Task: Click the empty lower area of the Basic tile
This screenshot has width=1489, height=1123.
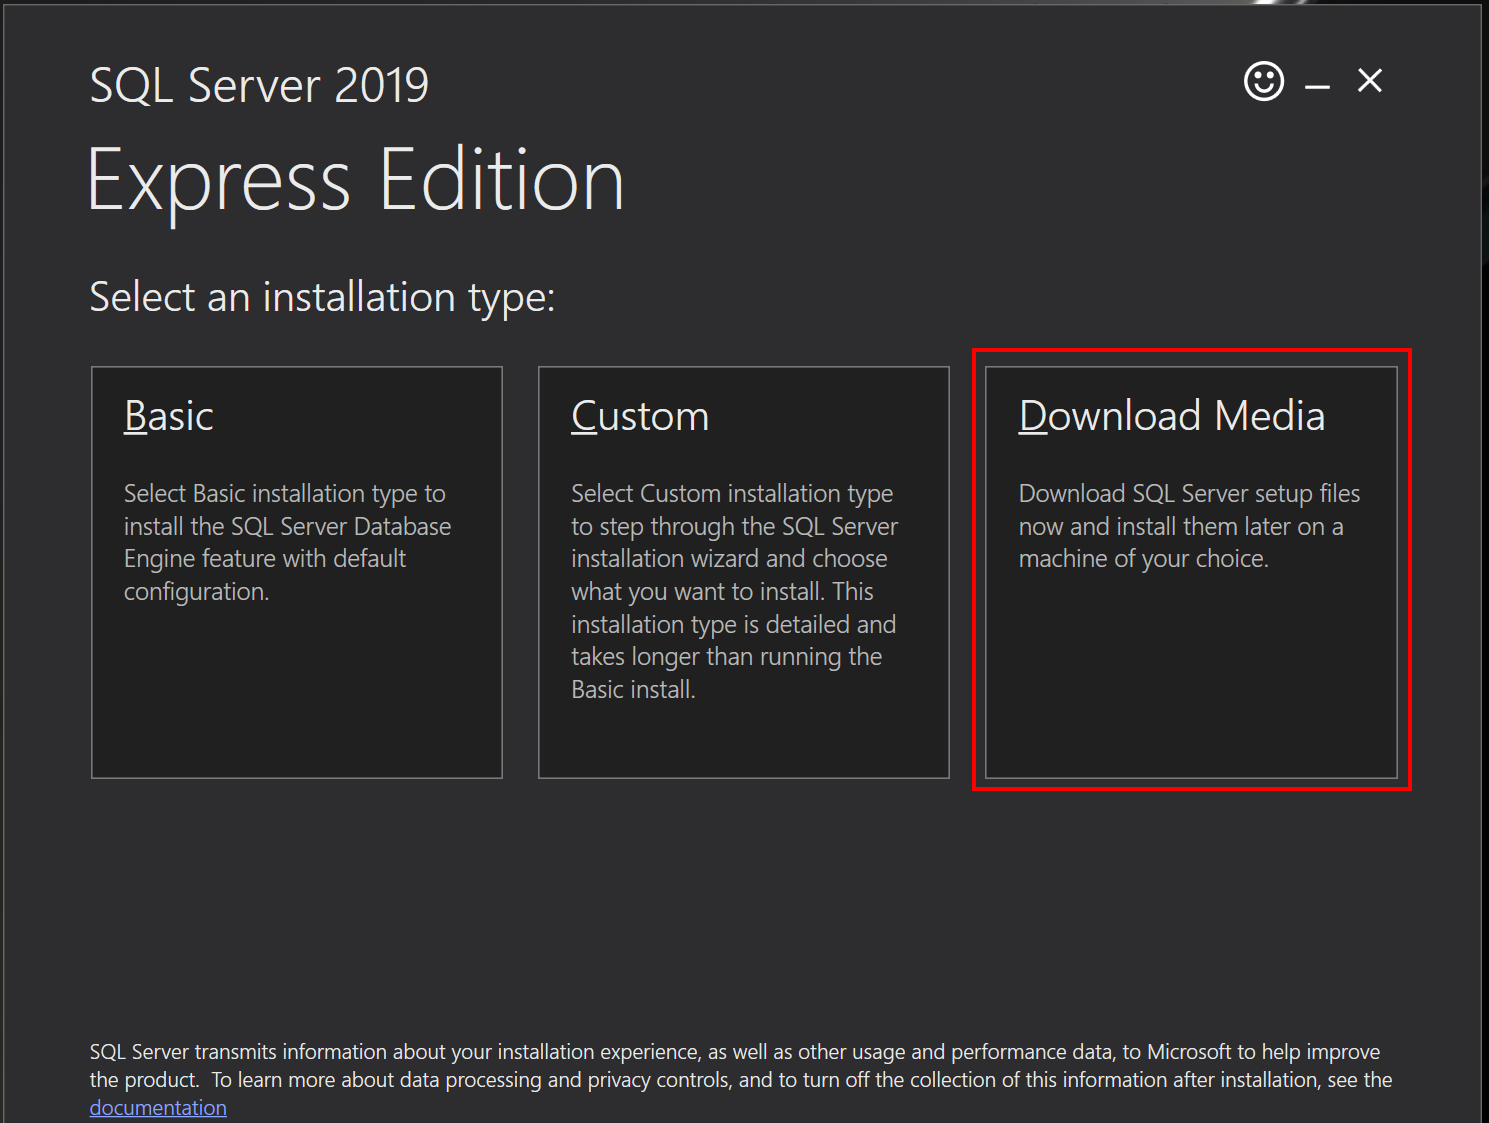Action: coord(297,690)
